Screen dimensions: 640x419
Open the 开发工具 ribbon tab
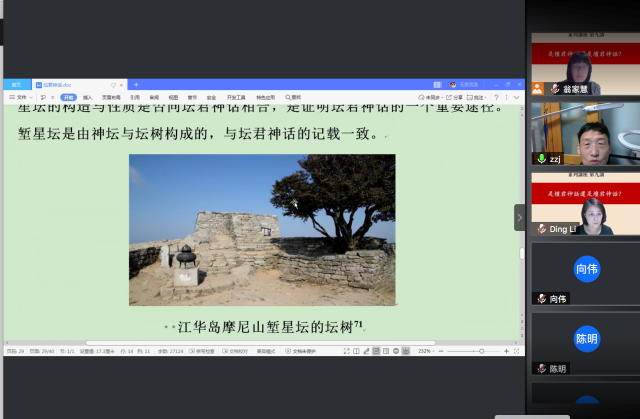pyautogui.click(x=236, y=98)
